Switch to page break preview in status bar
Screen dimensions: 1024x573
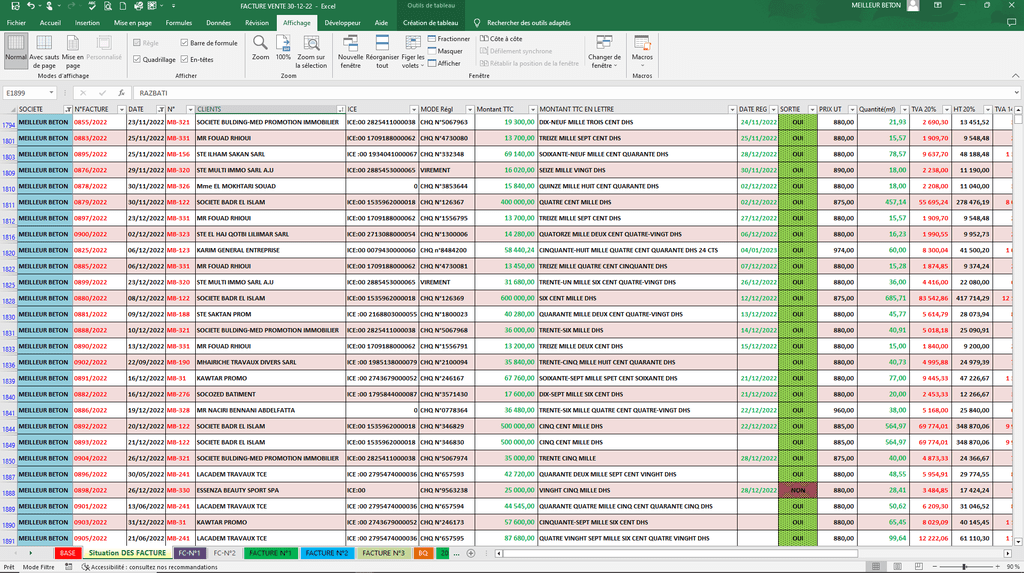919,566
